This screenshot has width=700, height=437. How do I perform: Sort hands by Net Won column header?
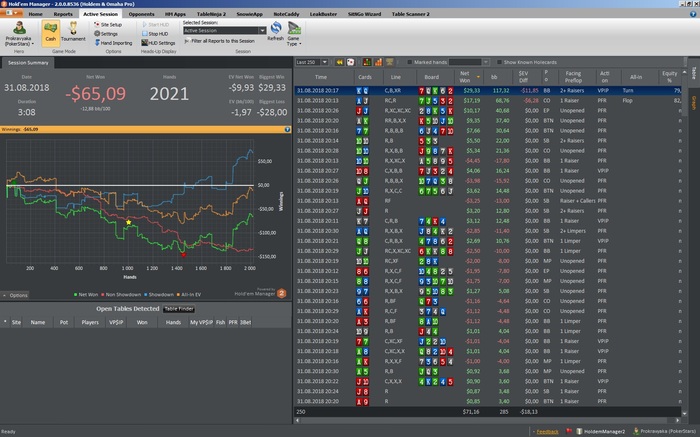pos(465,77)
